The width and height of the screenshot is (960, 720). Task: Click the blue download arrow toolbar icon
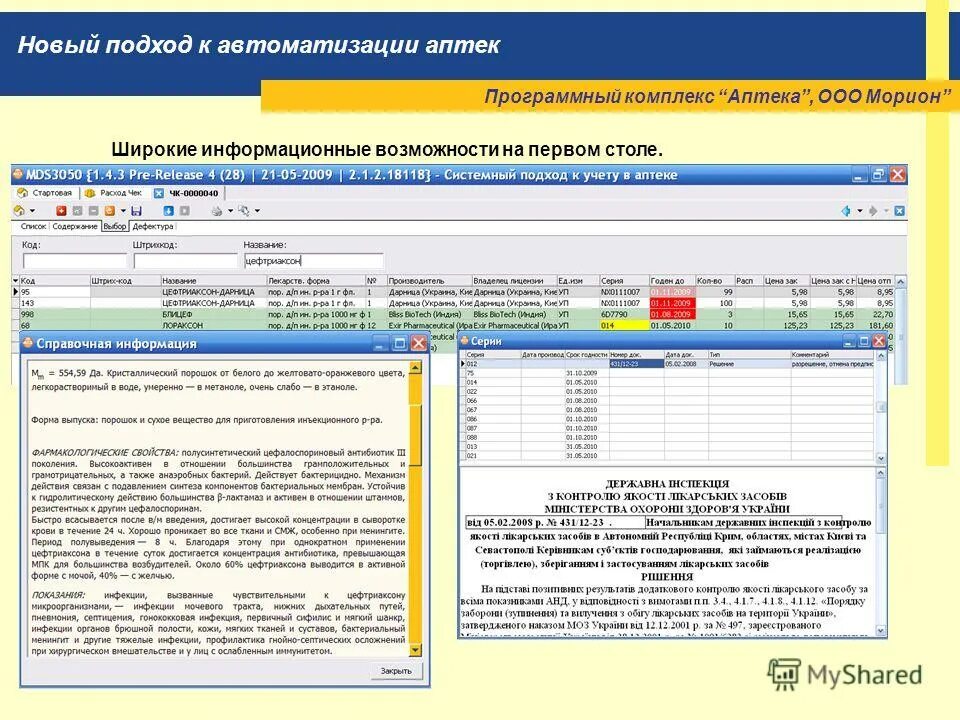pyautogui.click(x=168, y=212)
